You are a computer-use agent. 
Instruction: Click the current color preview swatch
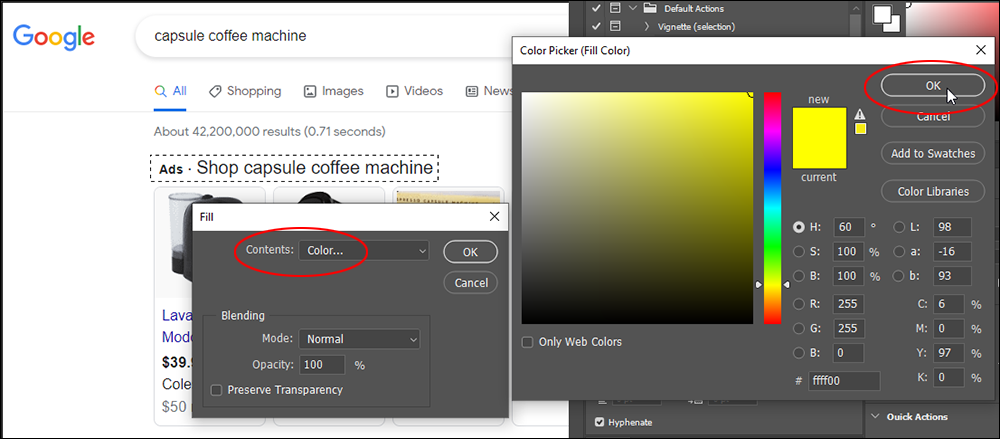pos(820,153)
